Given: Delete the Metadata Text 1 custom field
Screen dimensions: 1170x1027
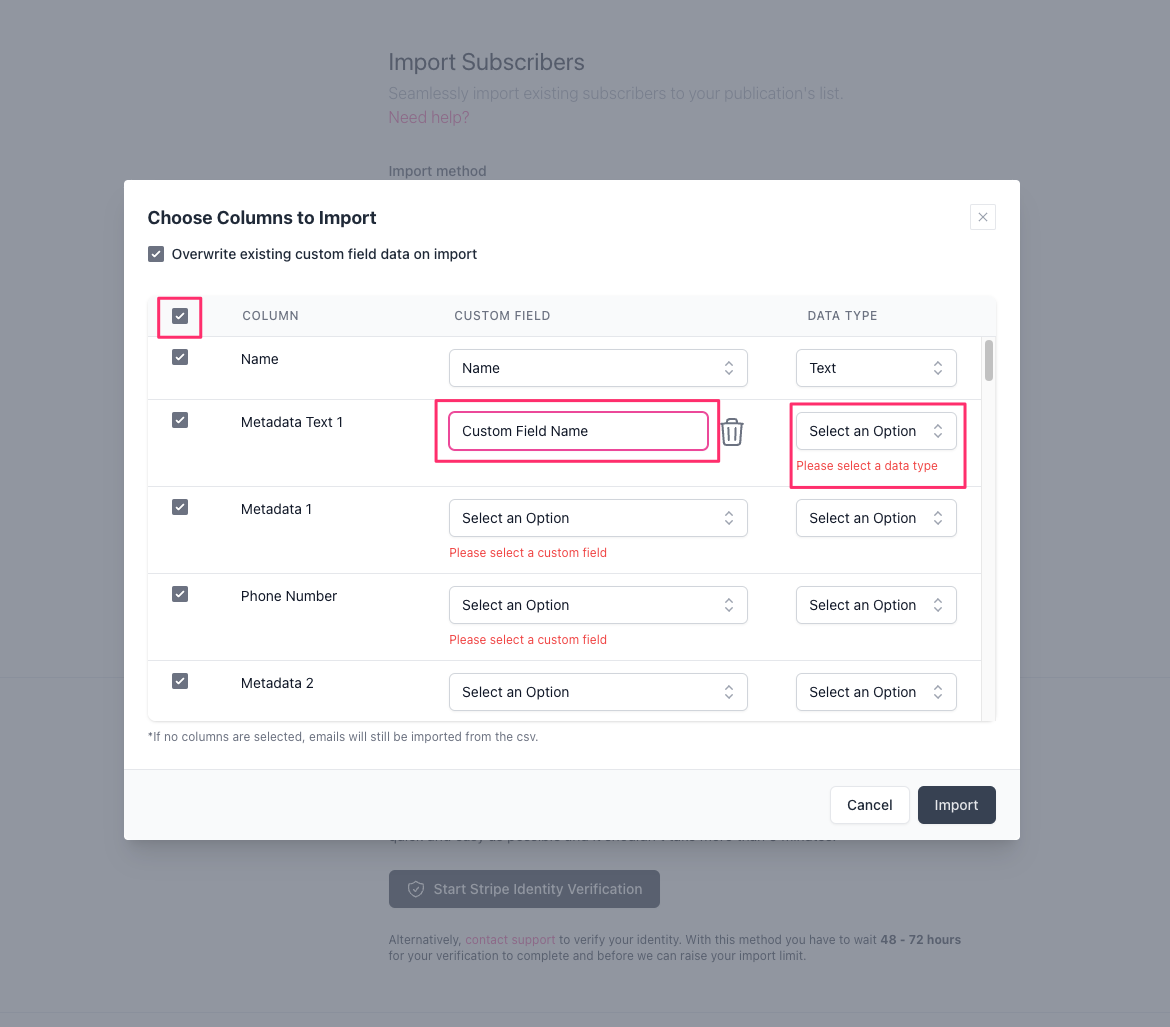Looking at the screenshot, I should 732,432.
